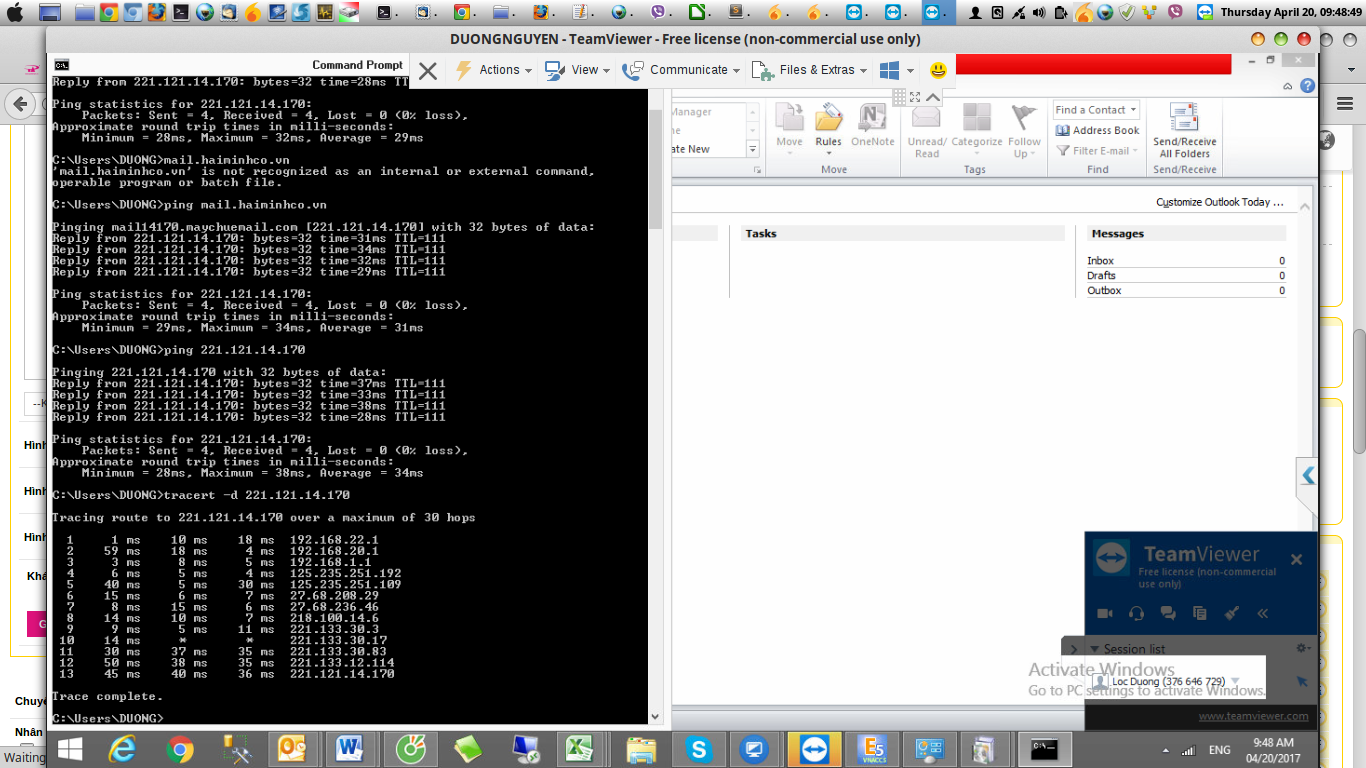
Task: Click the headset audio icon in TeamViewer panel
Action: (1136, 613)
